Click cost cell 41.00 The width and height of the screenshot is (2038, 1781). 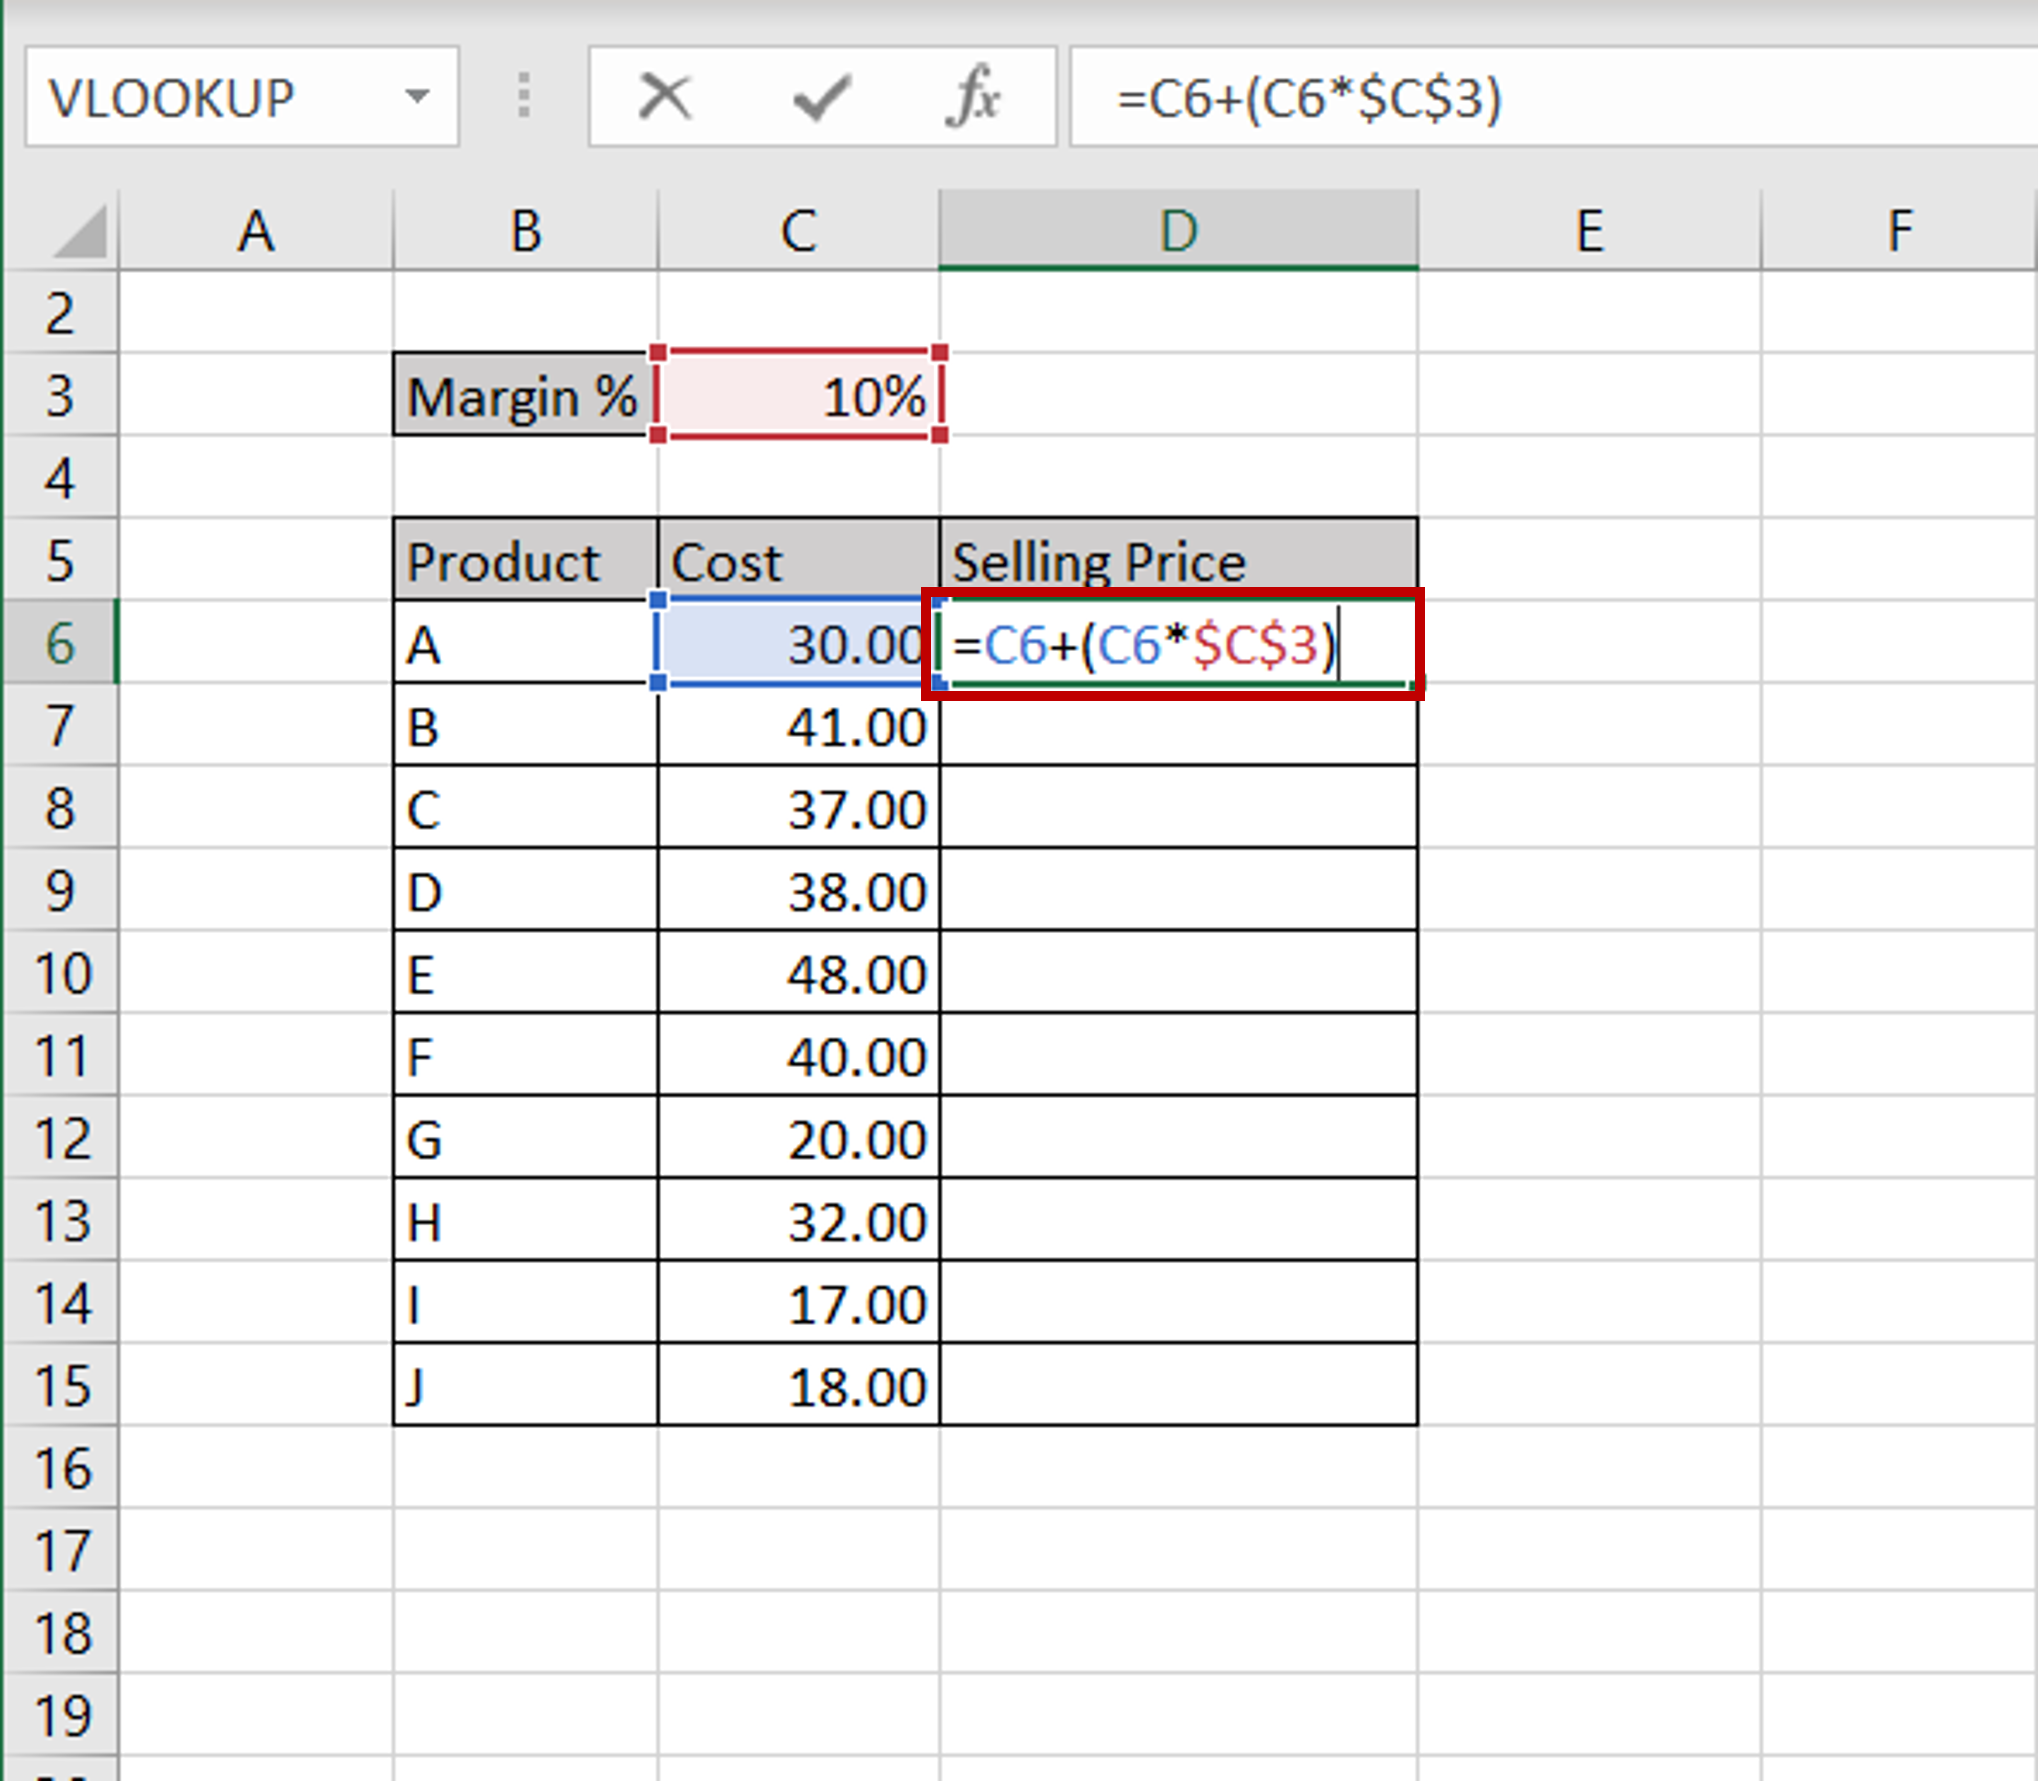[x=799, y=725]
